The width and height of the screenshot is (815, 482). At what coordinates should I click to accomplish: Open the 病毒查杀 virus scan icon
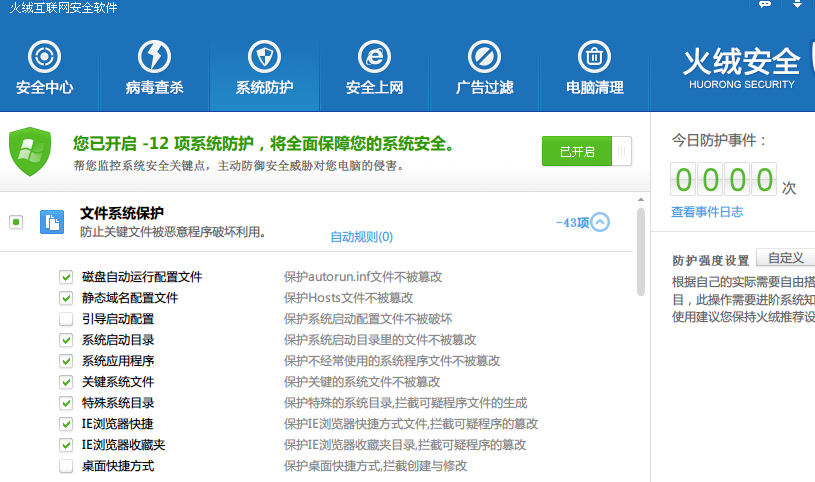[154, 57]
